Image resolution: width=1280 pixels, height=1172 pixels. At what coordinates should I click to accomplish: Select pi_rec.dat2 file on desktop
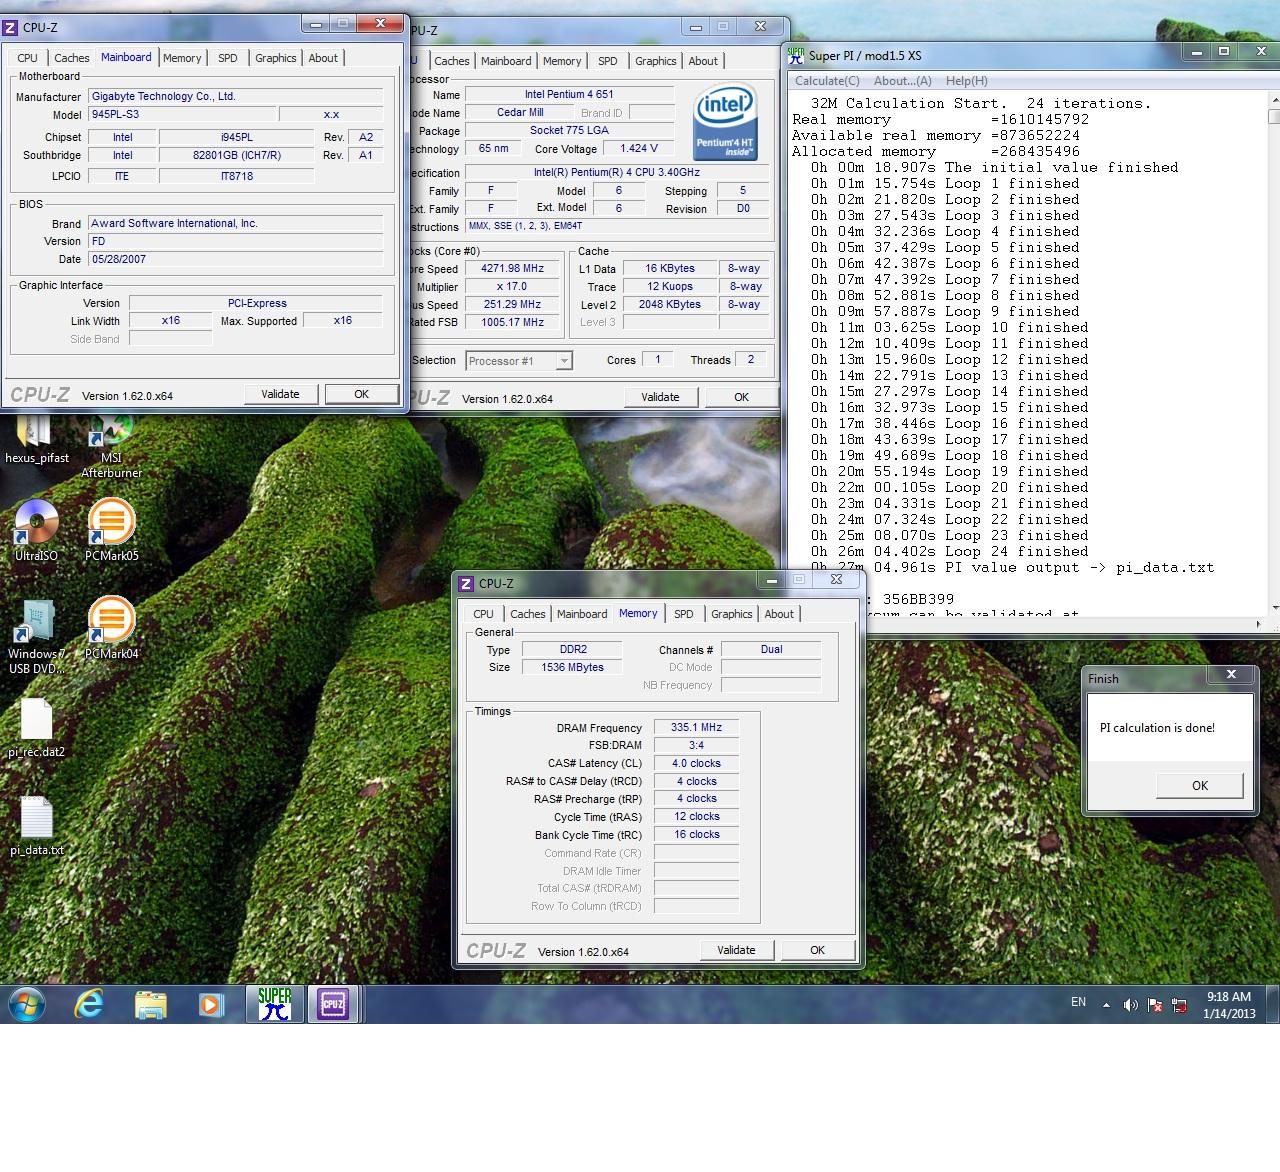(x=37, y=728)
